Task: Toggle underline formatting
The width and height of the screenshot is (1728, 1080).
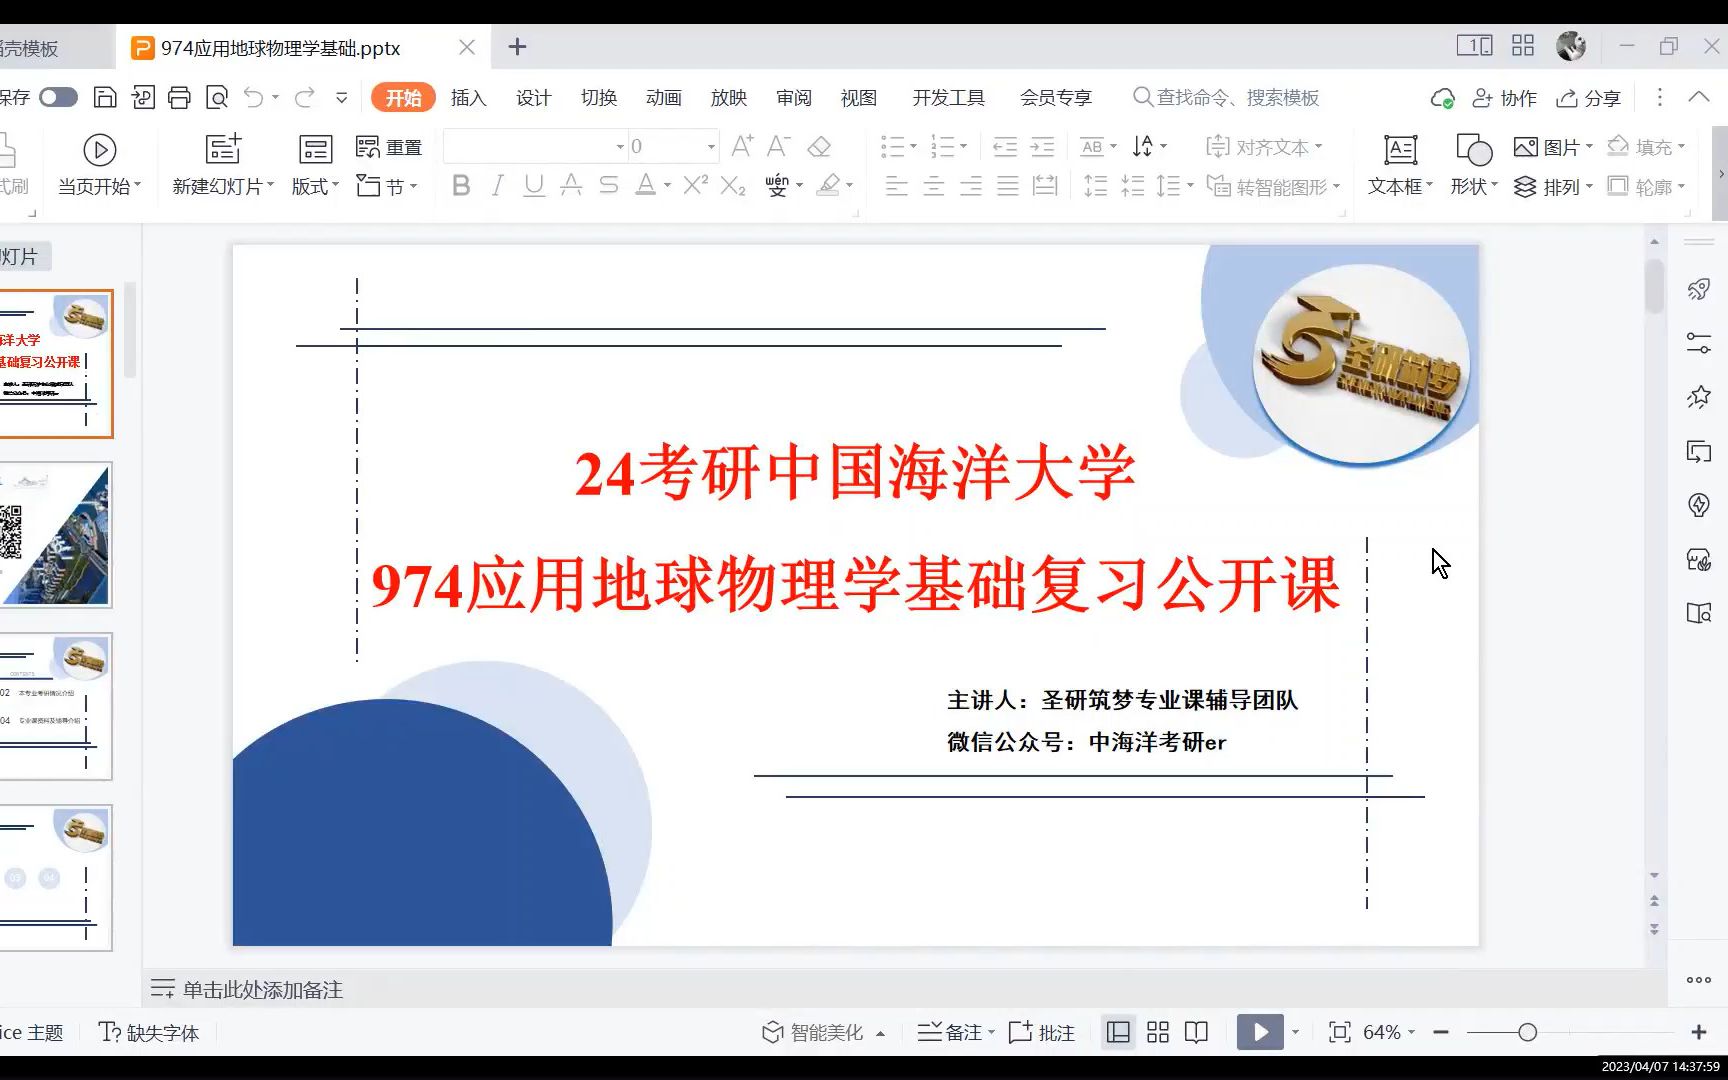Action: click(x=534, y=185)
